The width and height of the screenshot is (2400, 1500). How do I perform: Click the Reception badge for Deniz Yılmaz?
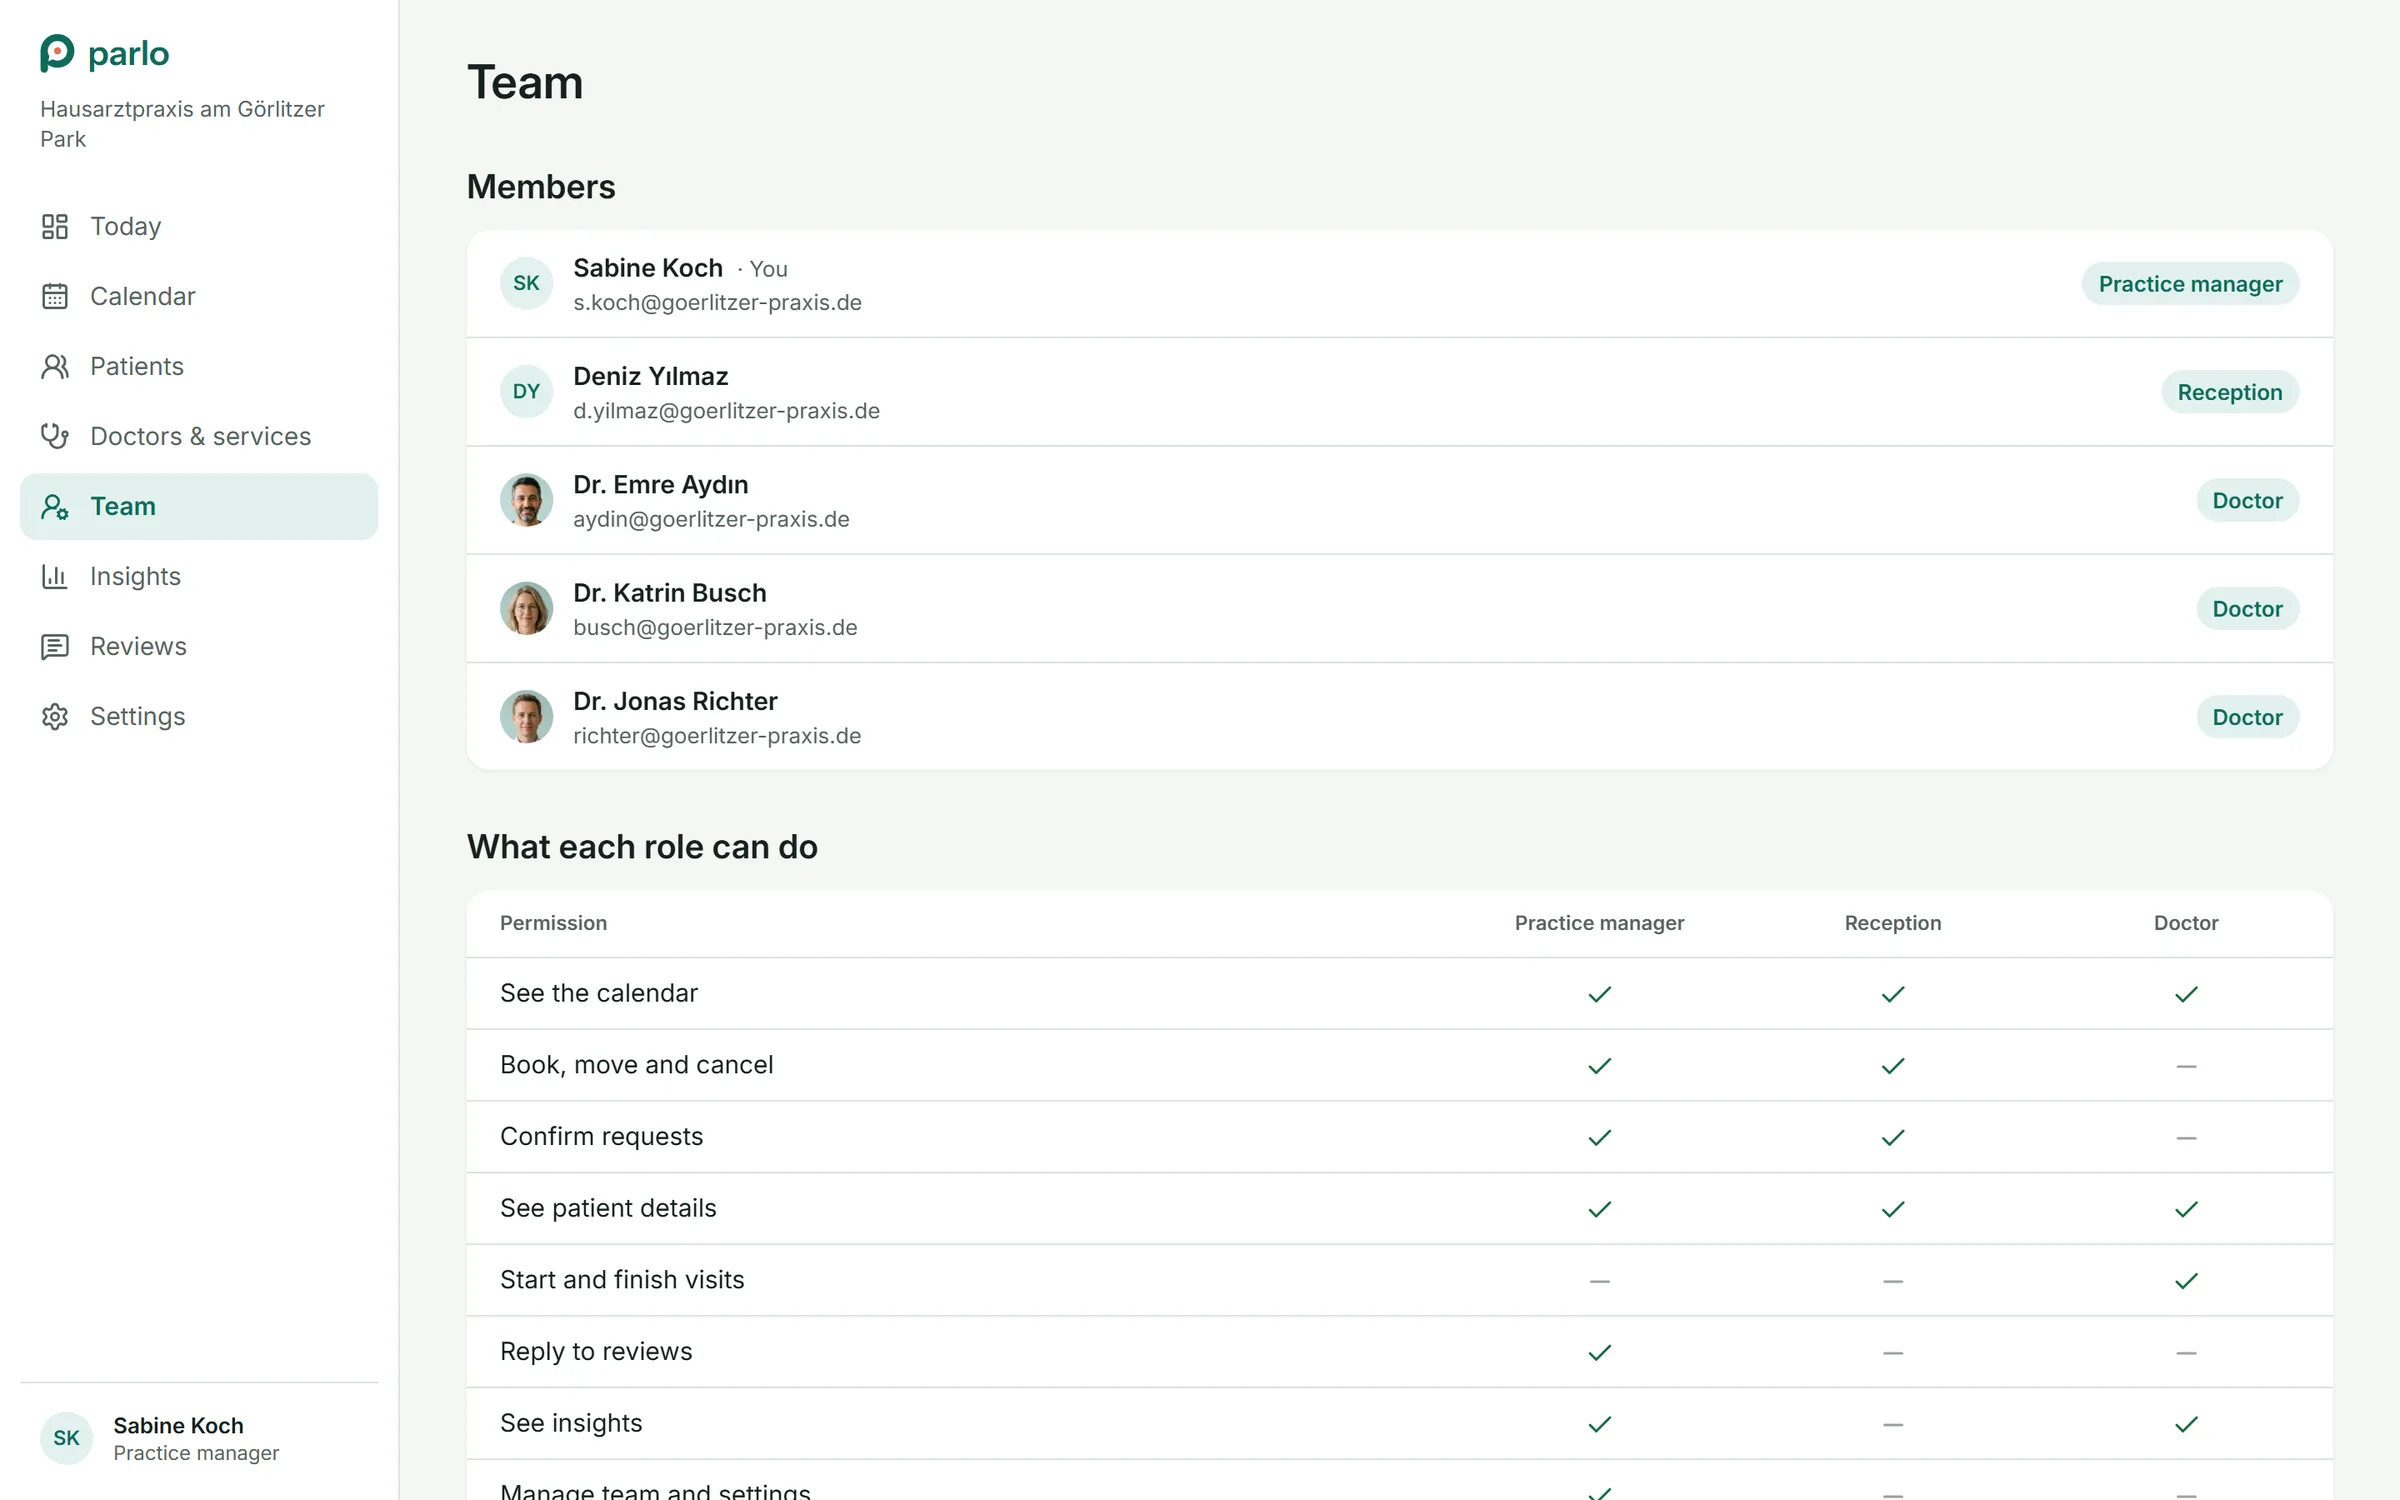coord(2230,392)
